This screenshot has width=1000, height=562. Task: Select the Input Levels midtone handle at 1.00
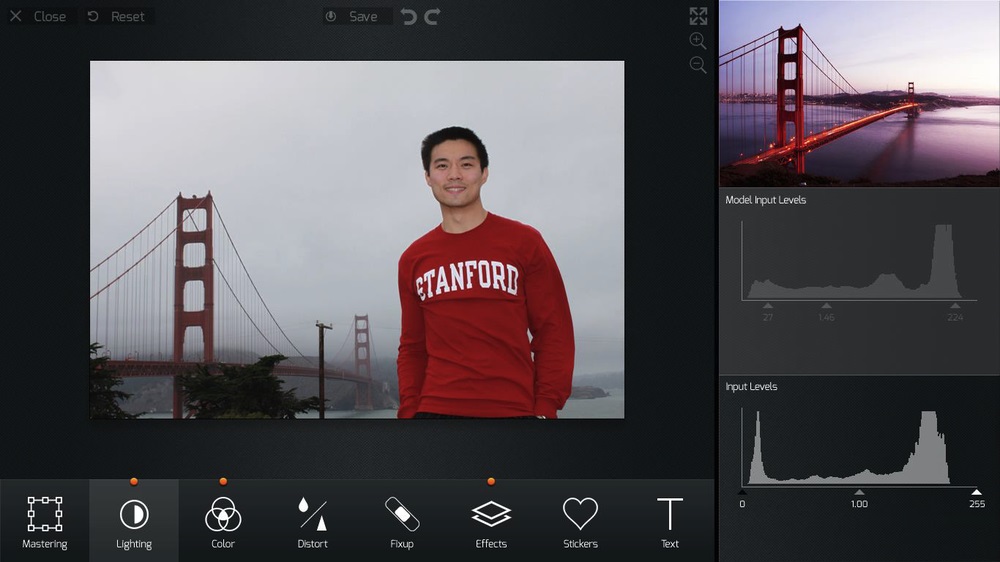point(859,492)
